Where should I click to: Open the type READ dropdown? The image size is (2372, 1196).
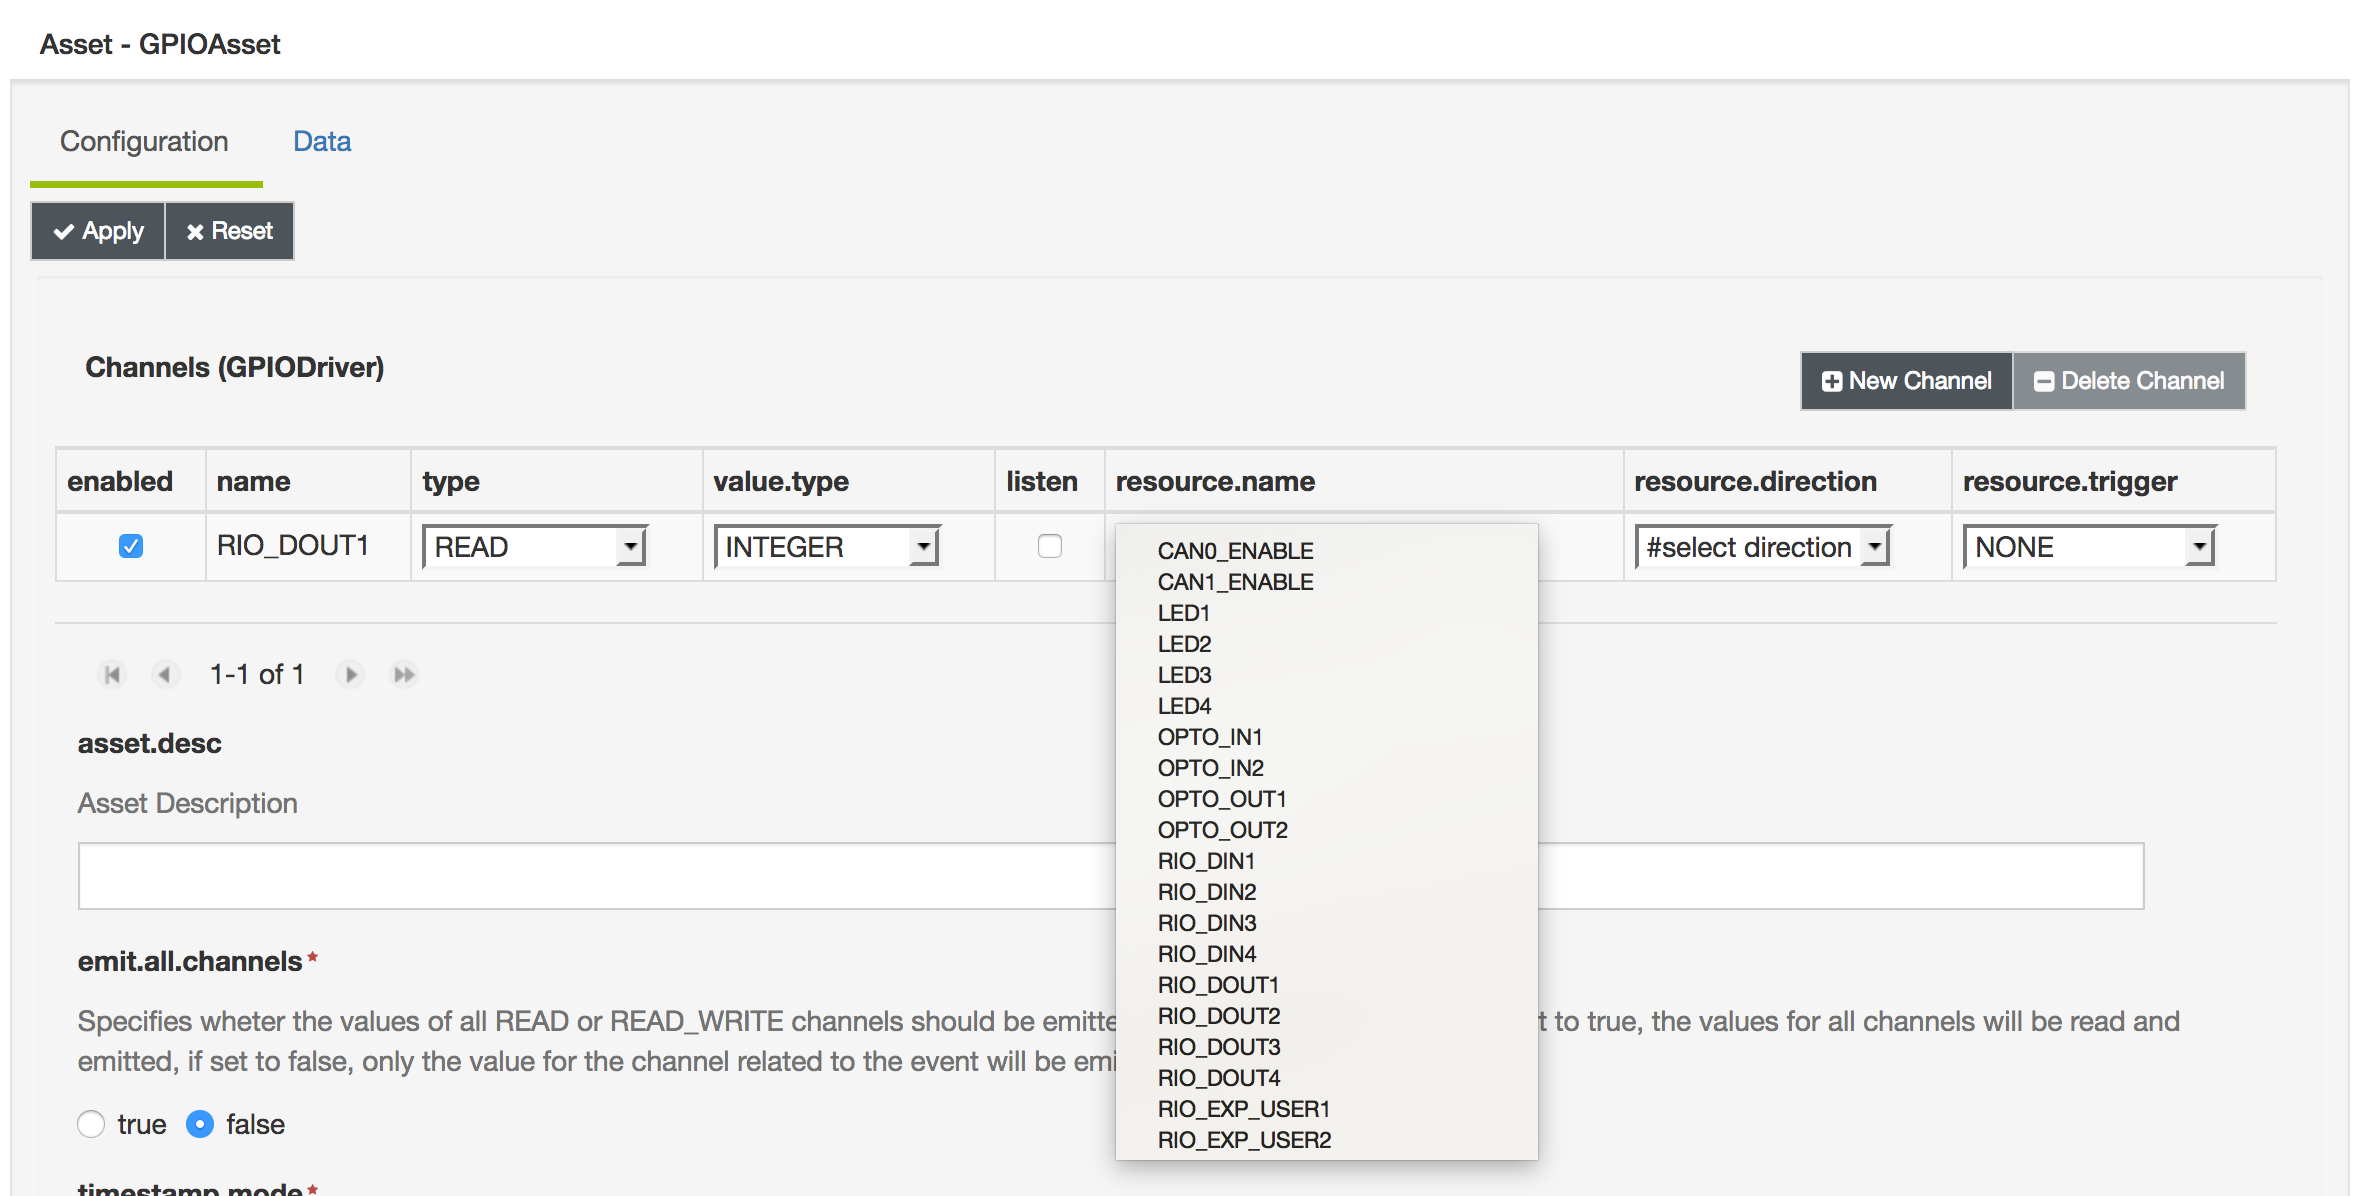pos(535,547)
